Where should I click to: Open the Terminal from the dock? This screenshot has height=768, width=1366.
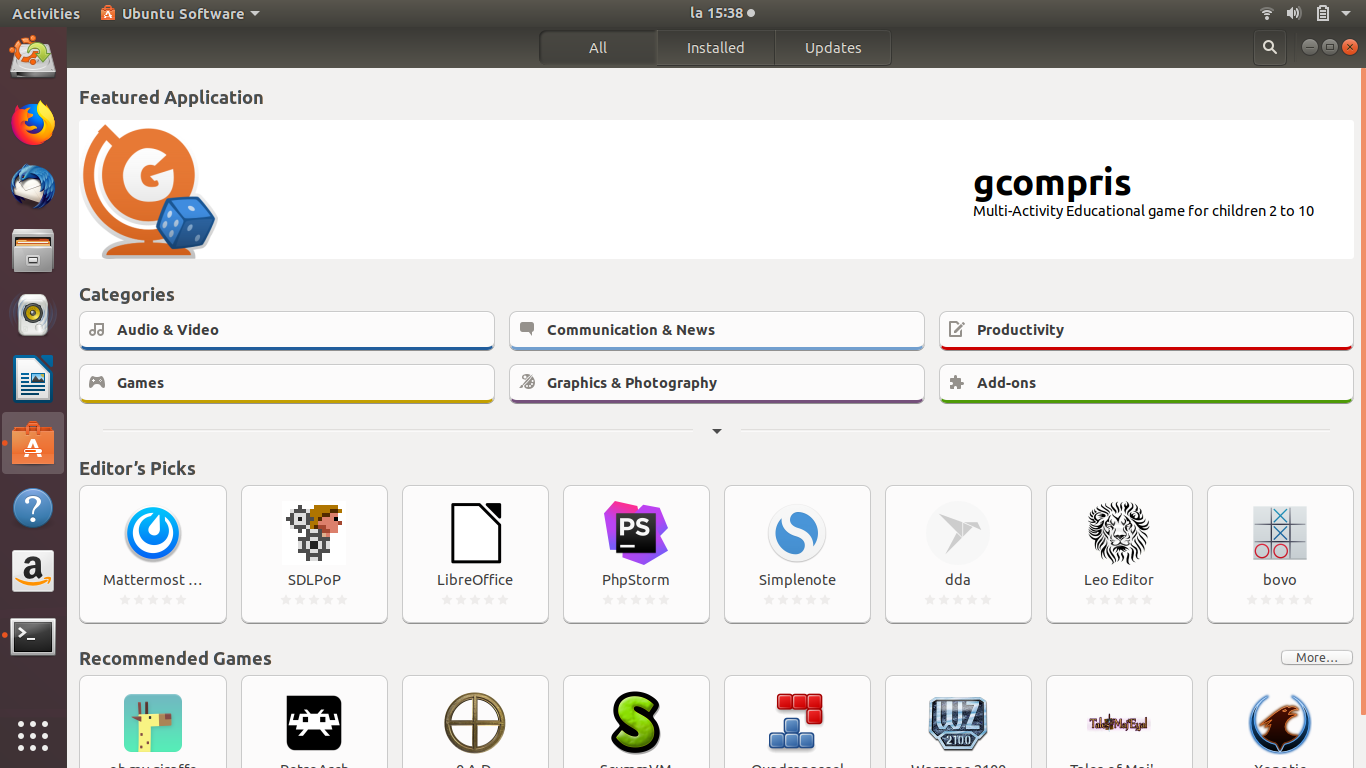[33, 636]
